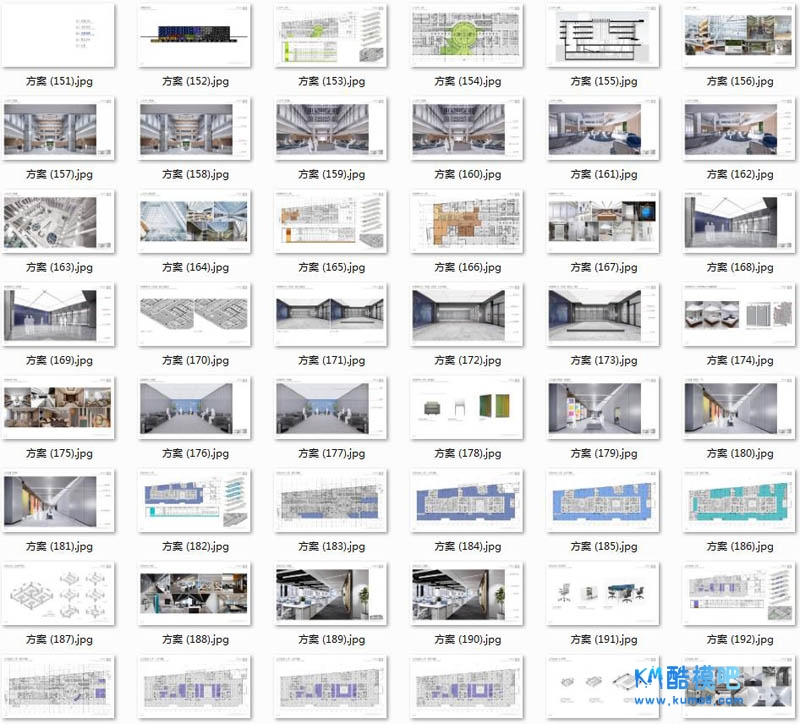The width and height of the screenshot is (800, 724).
Task: Select the 方案 (186).jpg teal floor plan
Action: tap(740, 500)
